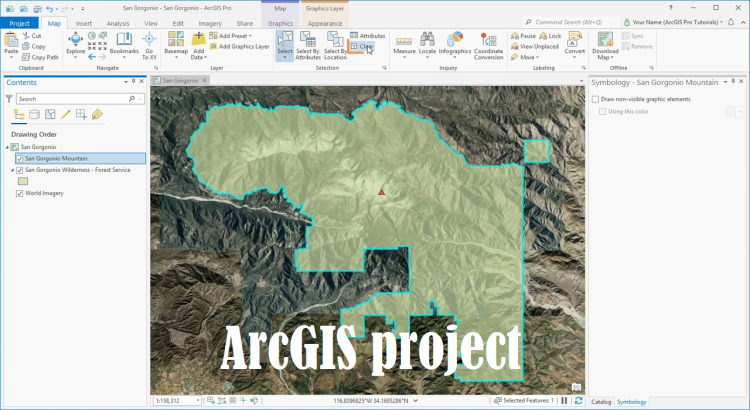This screenshot has width=750, height=410.
Task: Click the Clear selection button
Action: (362, 46)
